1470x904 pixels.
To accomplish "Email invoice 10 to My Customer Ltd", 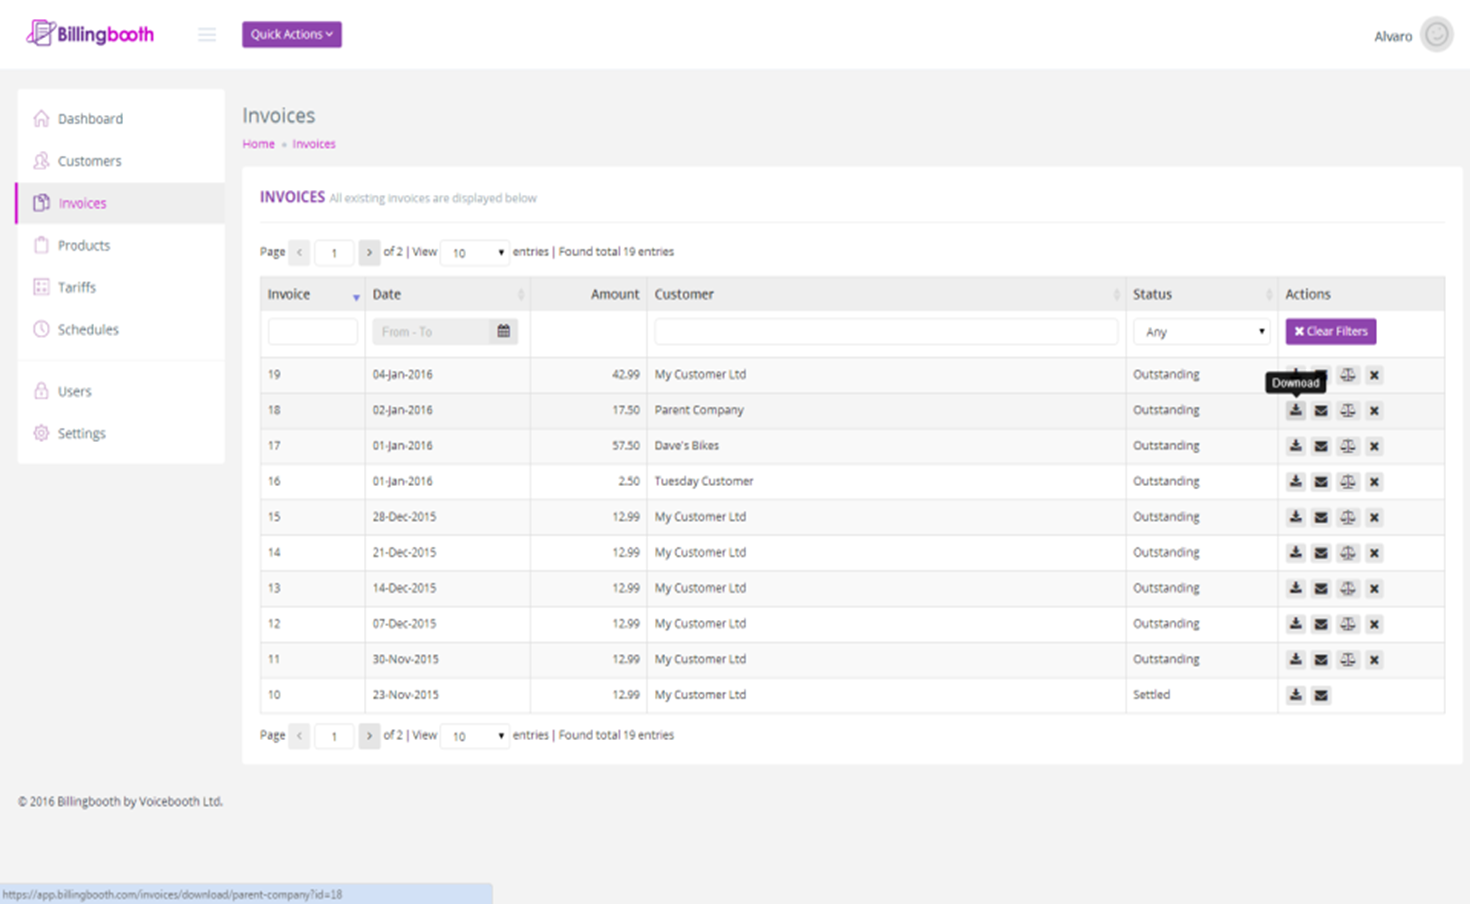I will [1321, 695].
